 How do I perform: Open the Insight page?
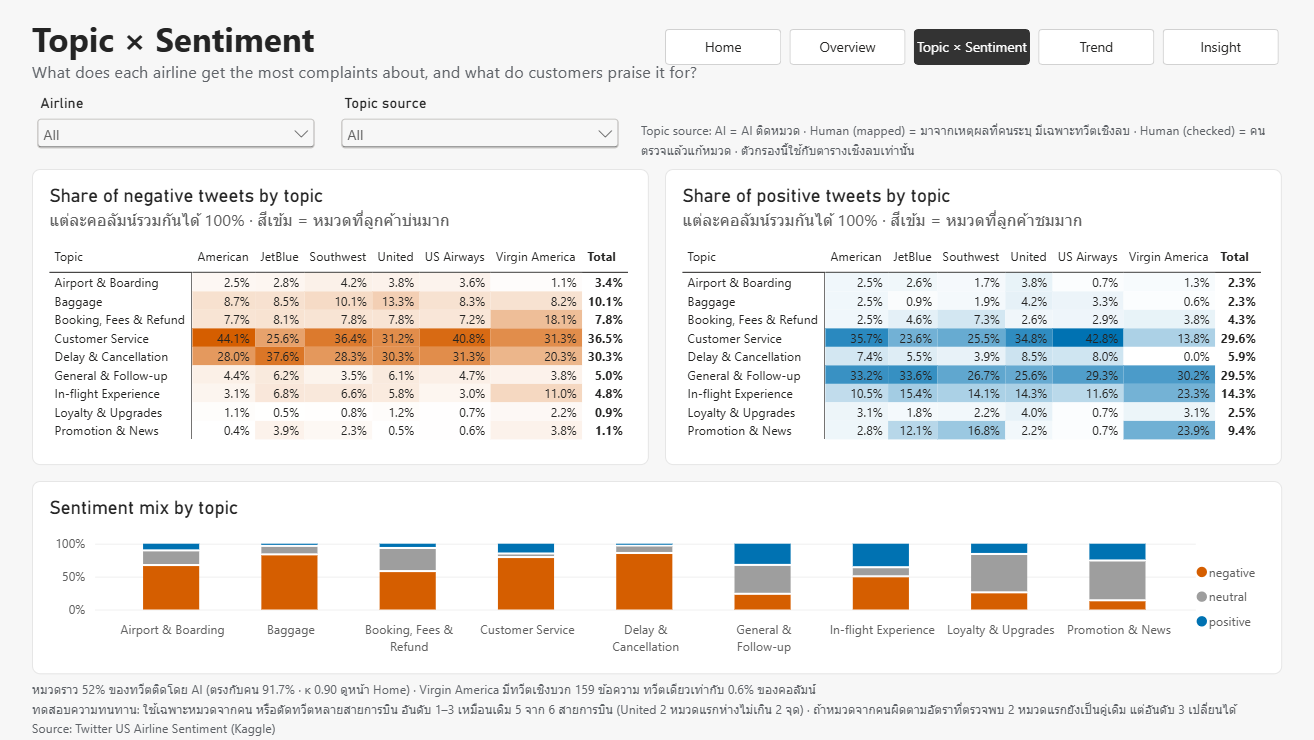1220,47
